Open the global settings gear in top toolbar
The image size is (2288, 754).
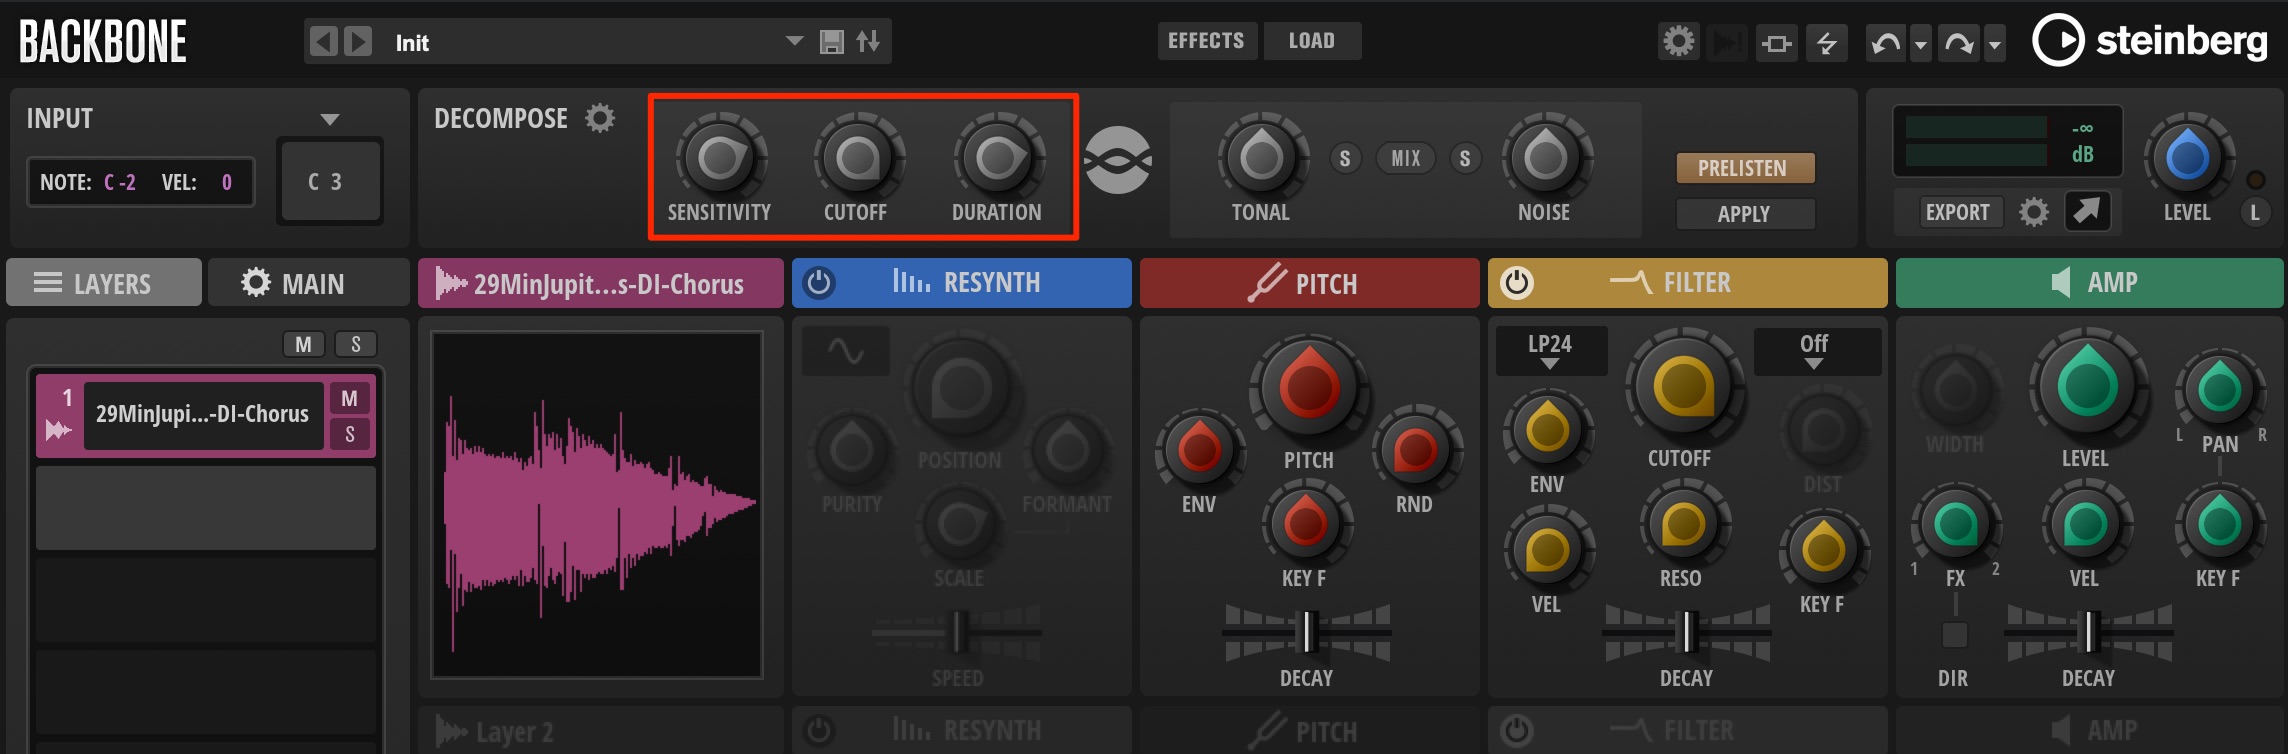[x=1679, y=42]
